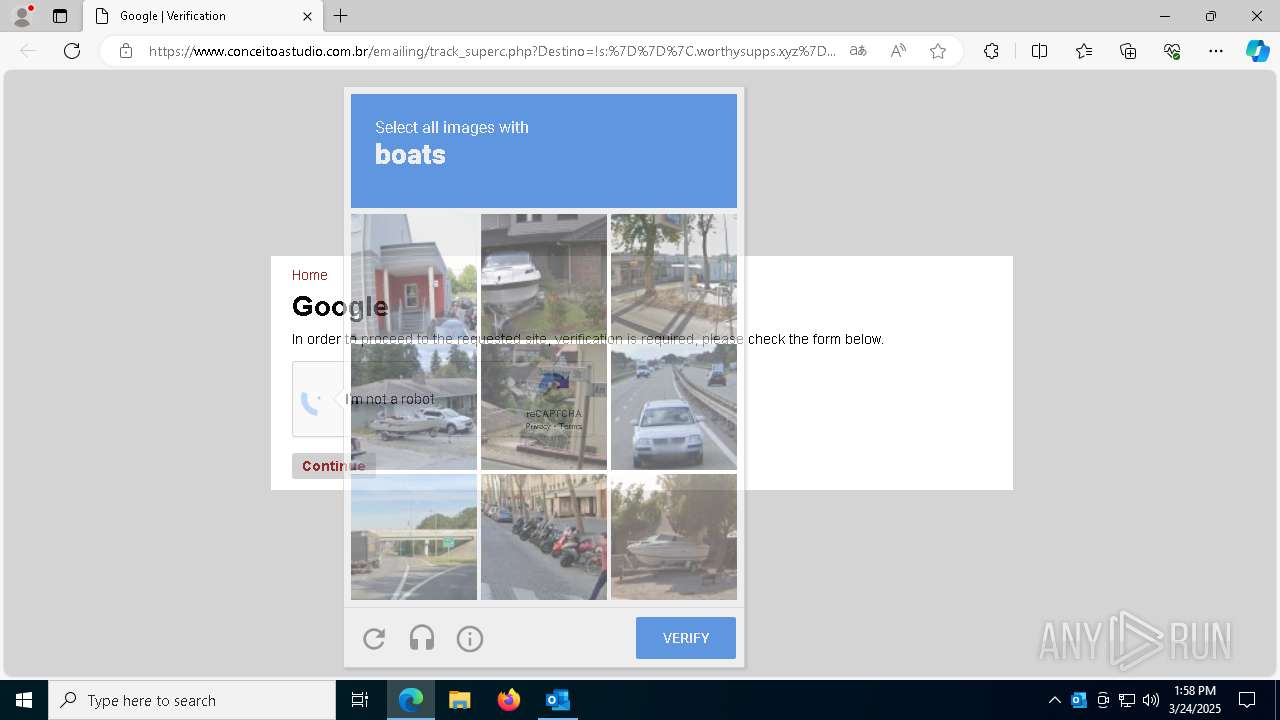Open a new browser tab

pos(341,16)
